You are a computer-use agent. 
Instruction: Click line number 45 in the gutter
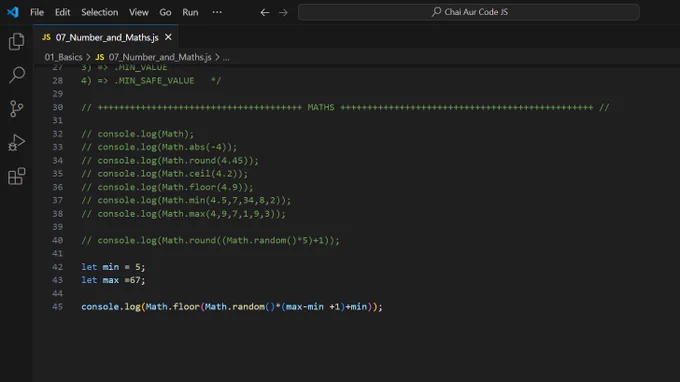tap(57, 307)
